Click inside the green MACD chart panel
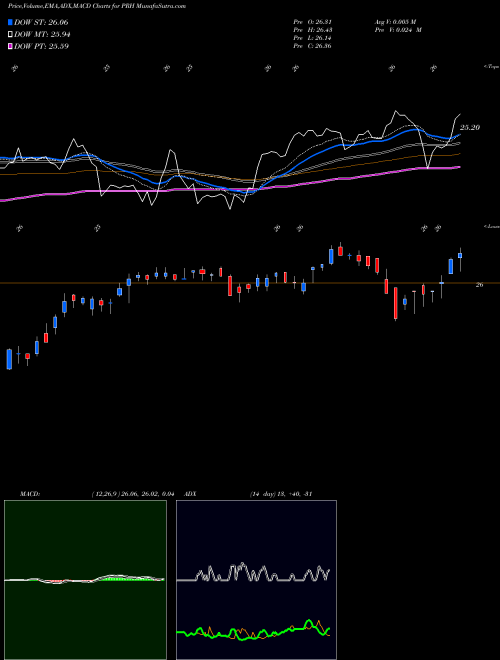This screenshot has width=500, height=660. coord(85,580)
